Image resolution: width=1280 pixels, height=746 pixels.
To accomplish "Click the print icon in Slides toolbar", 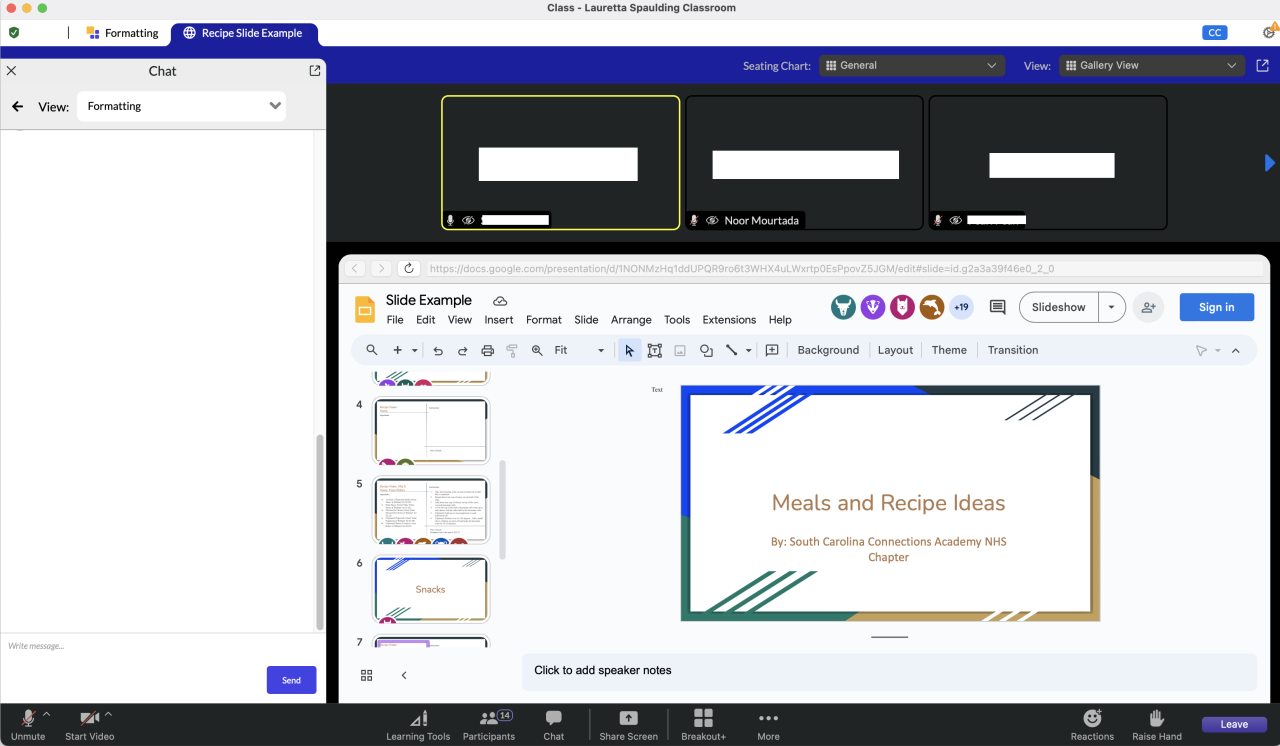I will click(488, 351).
